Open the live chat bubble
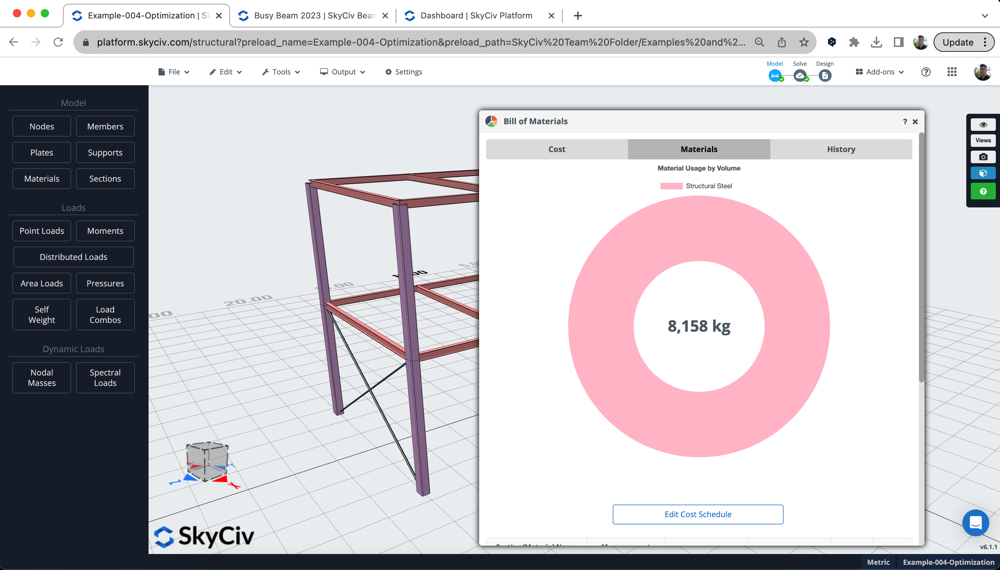The width and height of the screenshot is (1000, 570). [975, 523]
